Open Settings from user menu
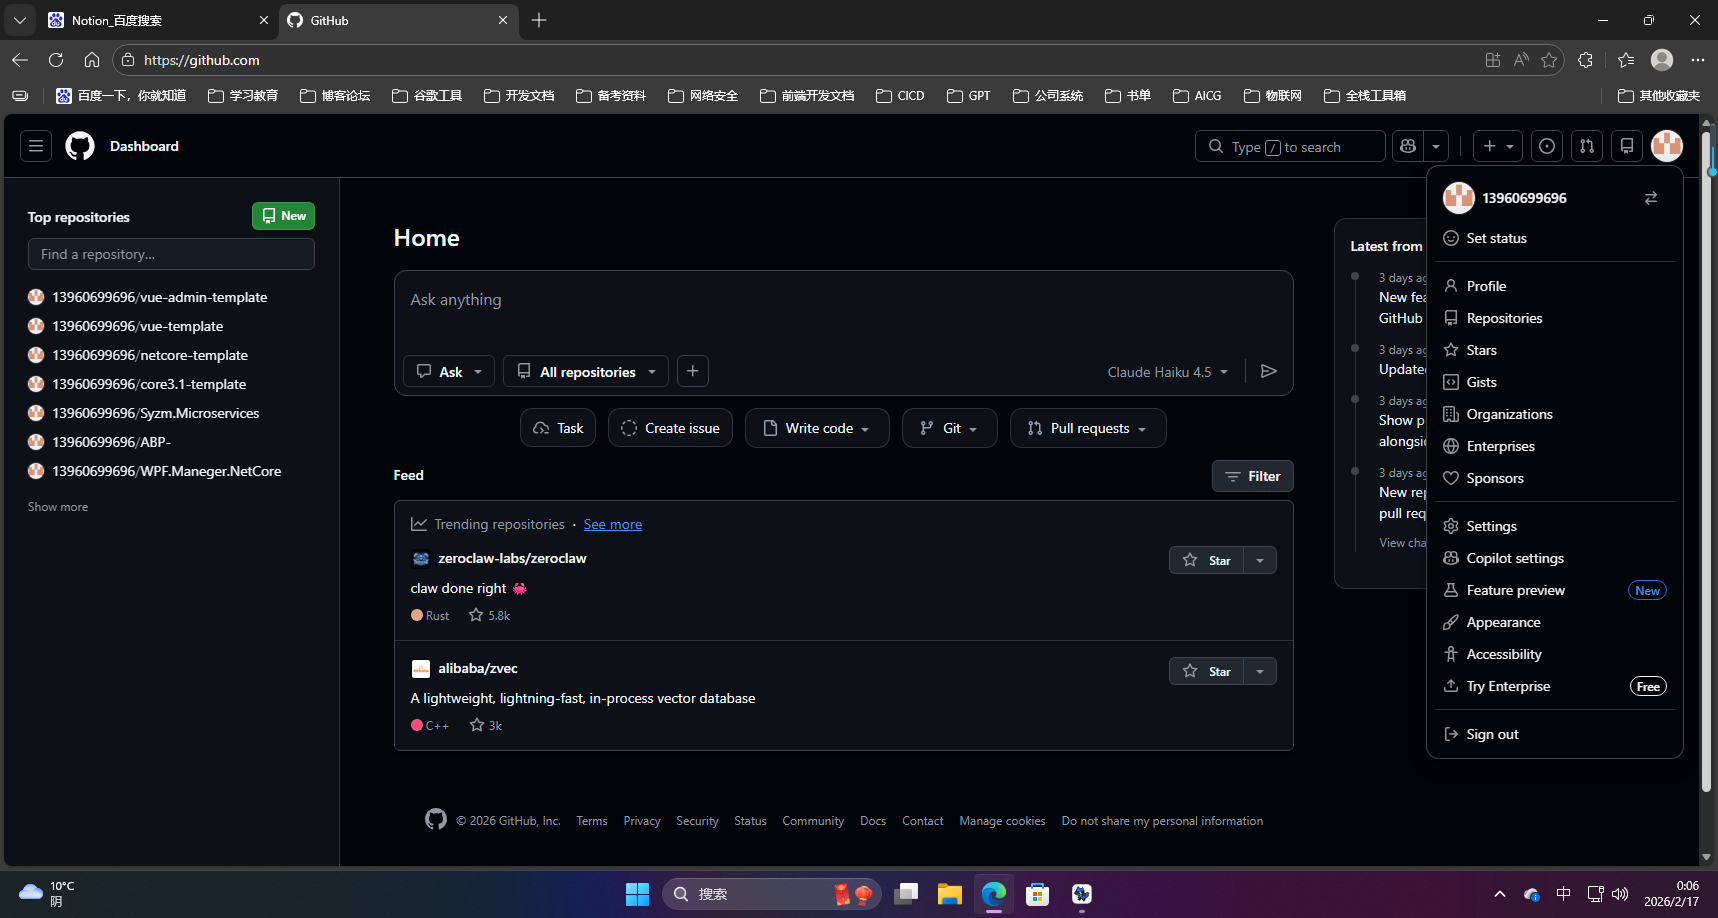Viewport: 1718px width, 918px height. coord(1555,526)
